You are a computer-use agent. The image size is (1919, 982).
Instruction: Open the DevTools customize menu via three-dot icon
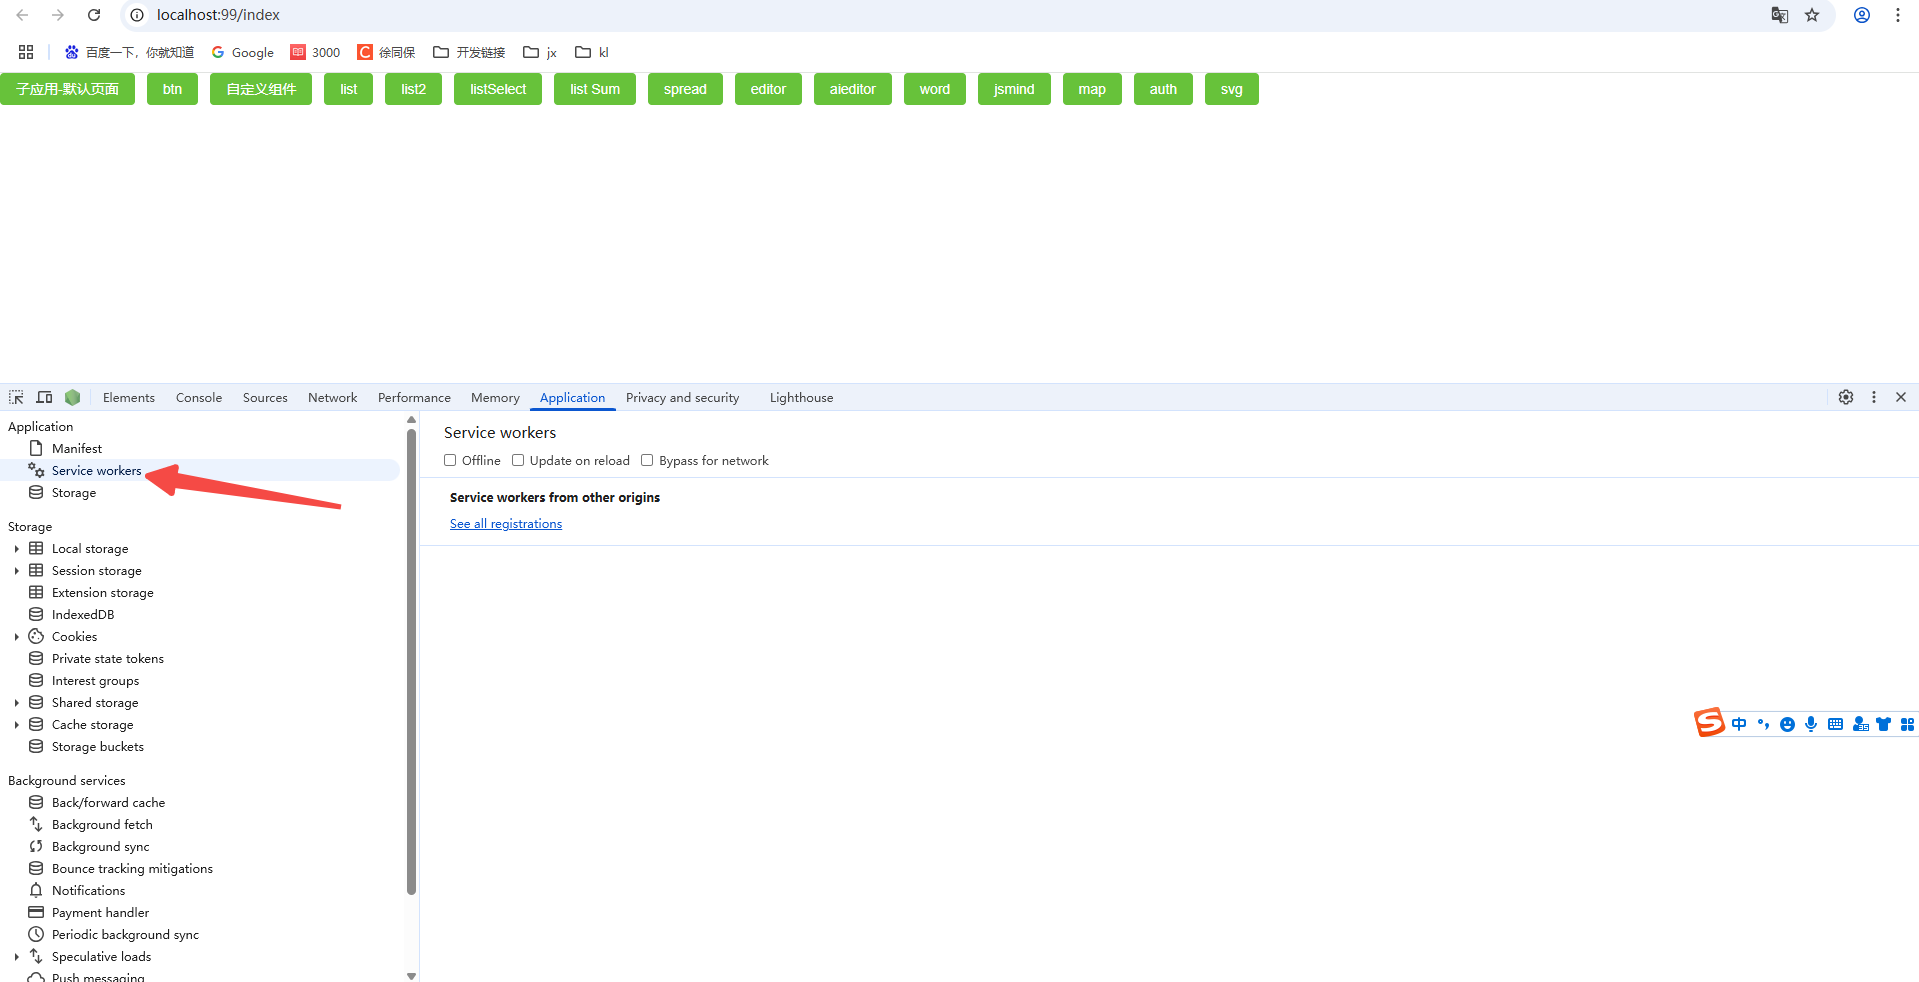1873,397
